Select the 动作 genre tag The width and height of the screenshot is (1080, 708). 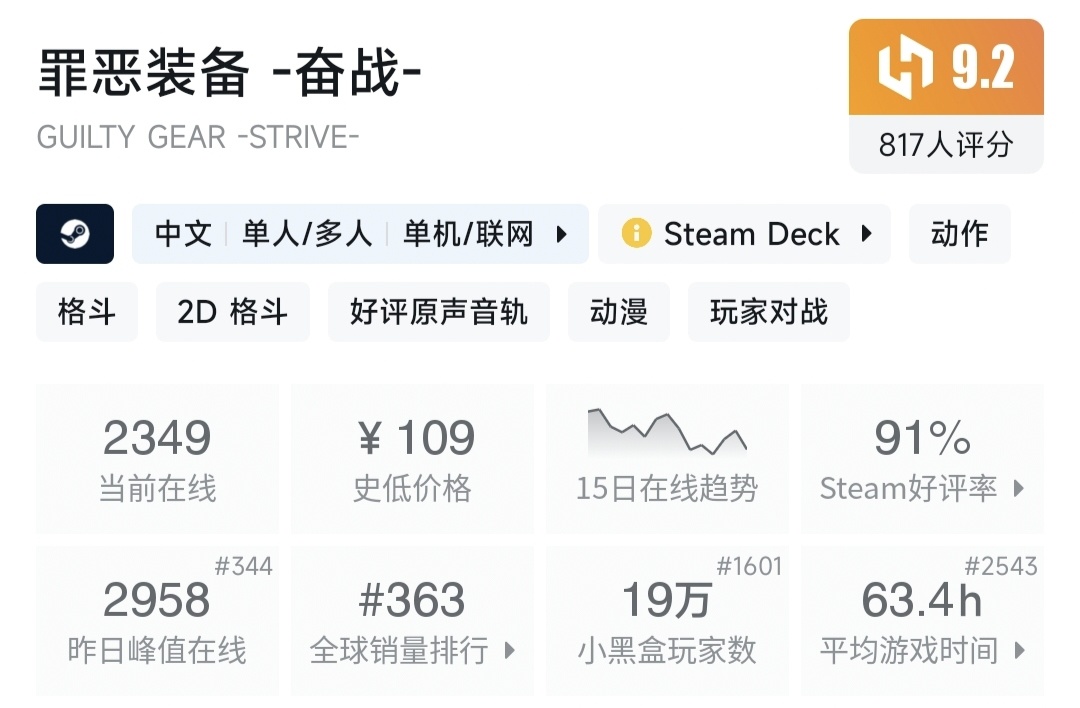960,234
